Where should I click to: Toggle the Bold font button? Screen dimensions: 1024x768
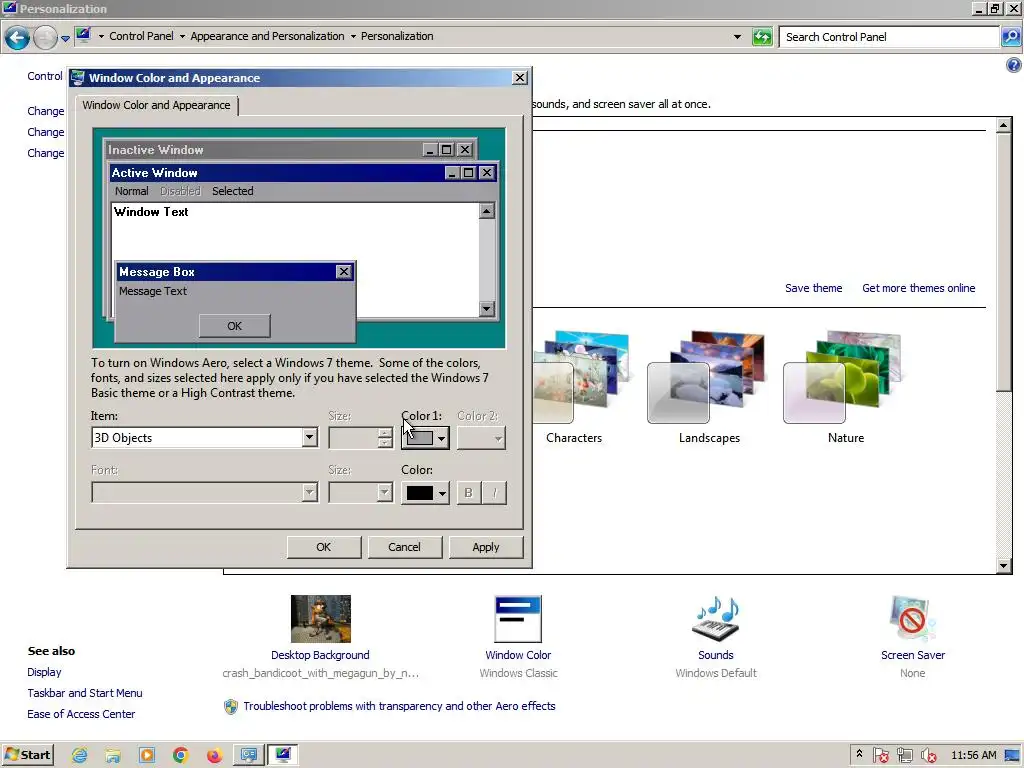(x=468, y=492)
